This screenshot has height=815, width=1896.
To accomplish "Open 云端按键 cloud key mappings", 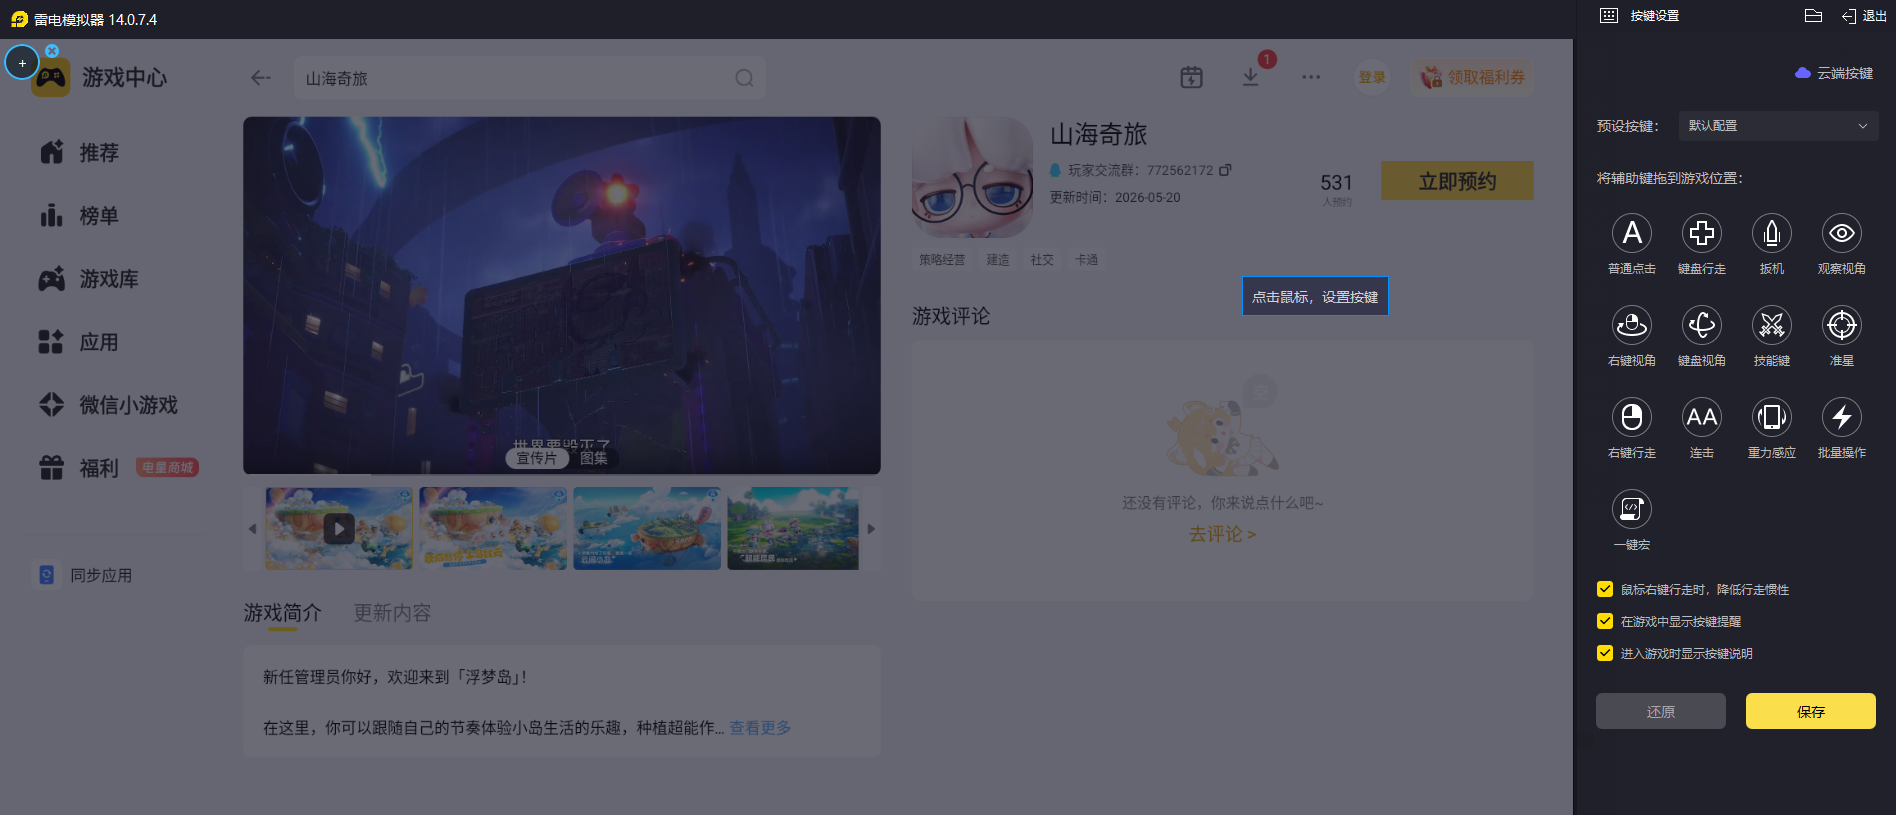I will [1834, 73].
